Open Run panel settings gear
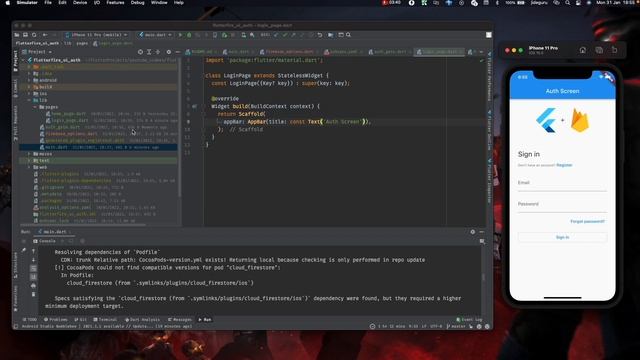 click(x=473, y=232)
